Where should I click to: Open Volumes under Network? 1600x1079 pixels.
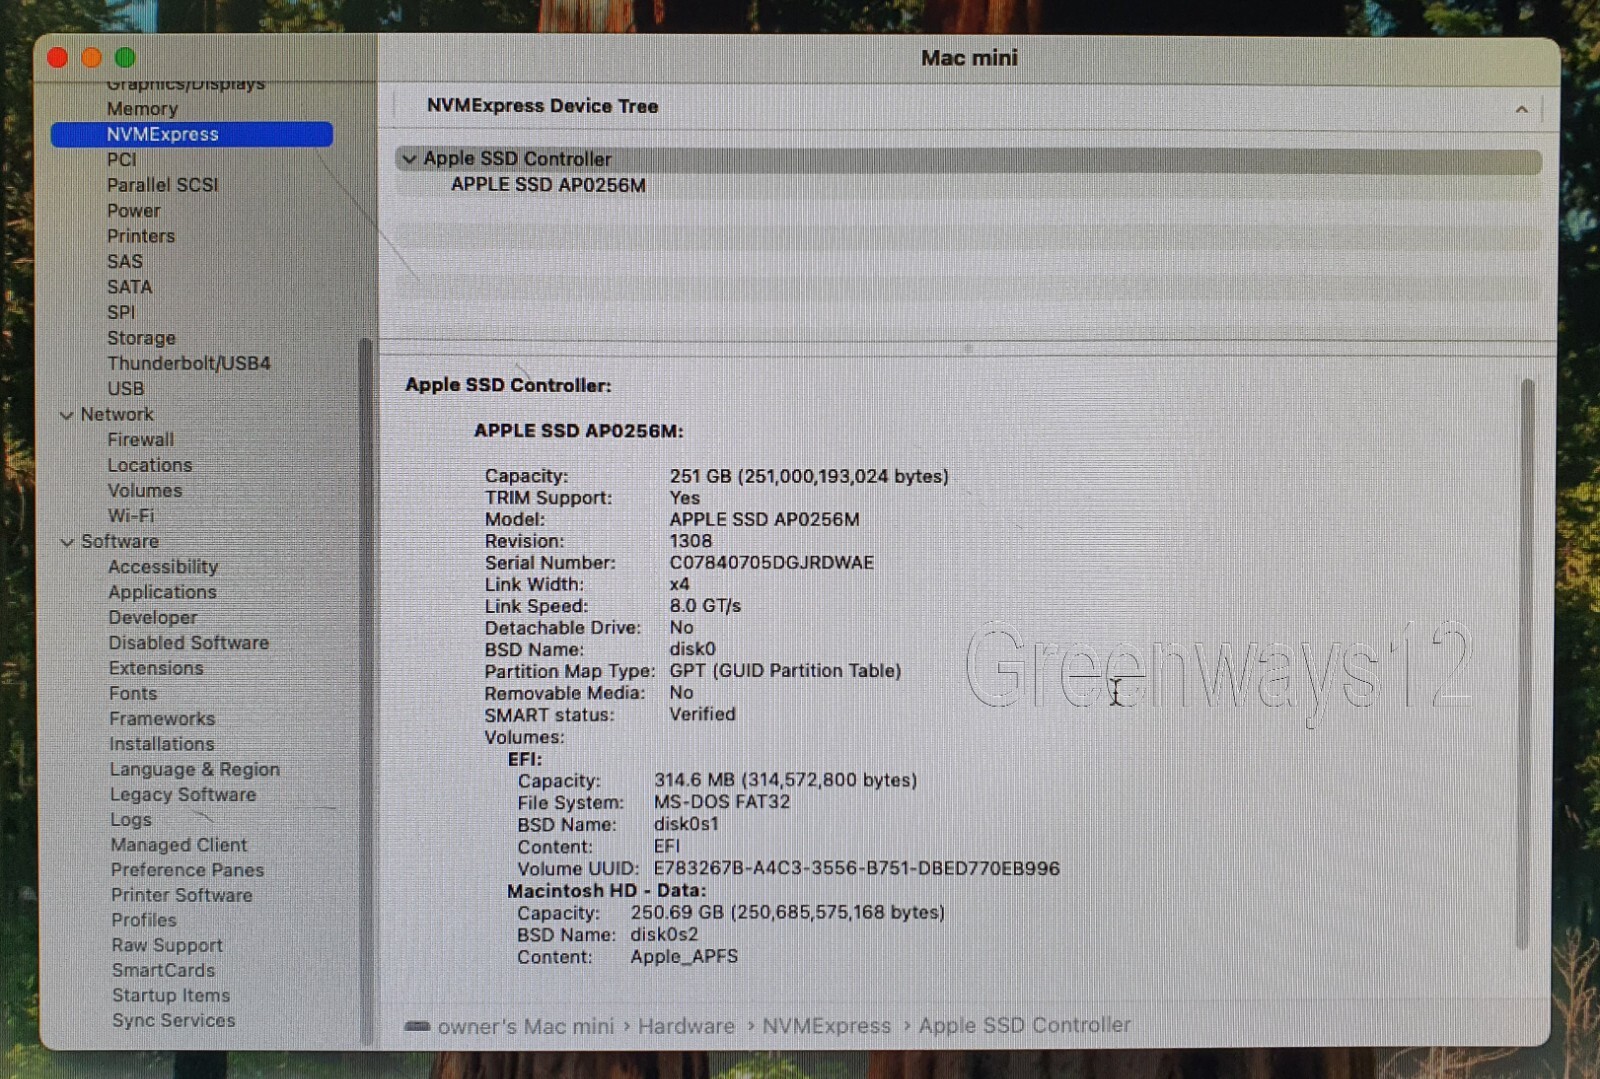[x=145, y=491]
